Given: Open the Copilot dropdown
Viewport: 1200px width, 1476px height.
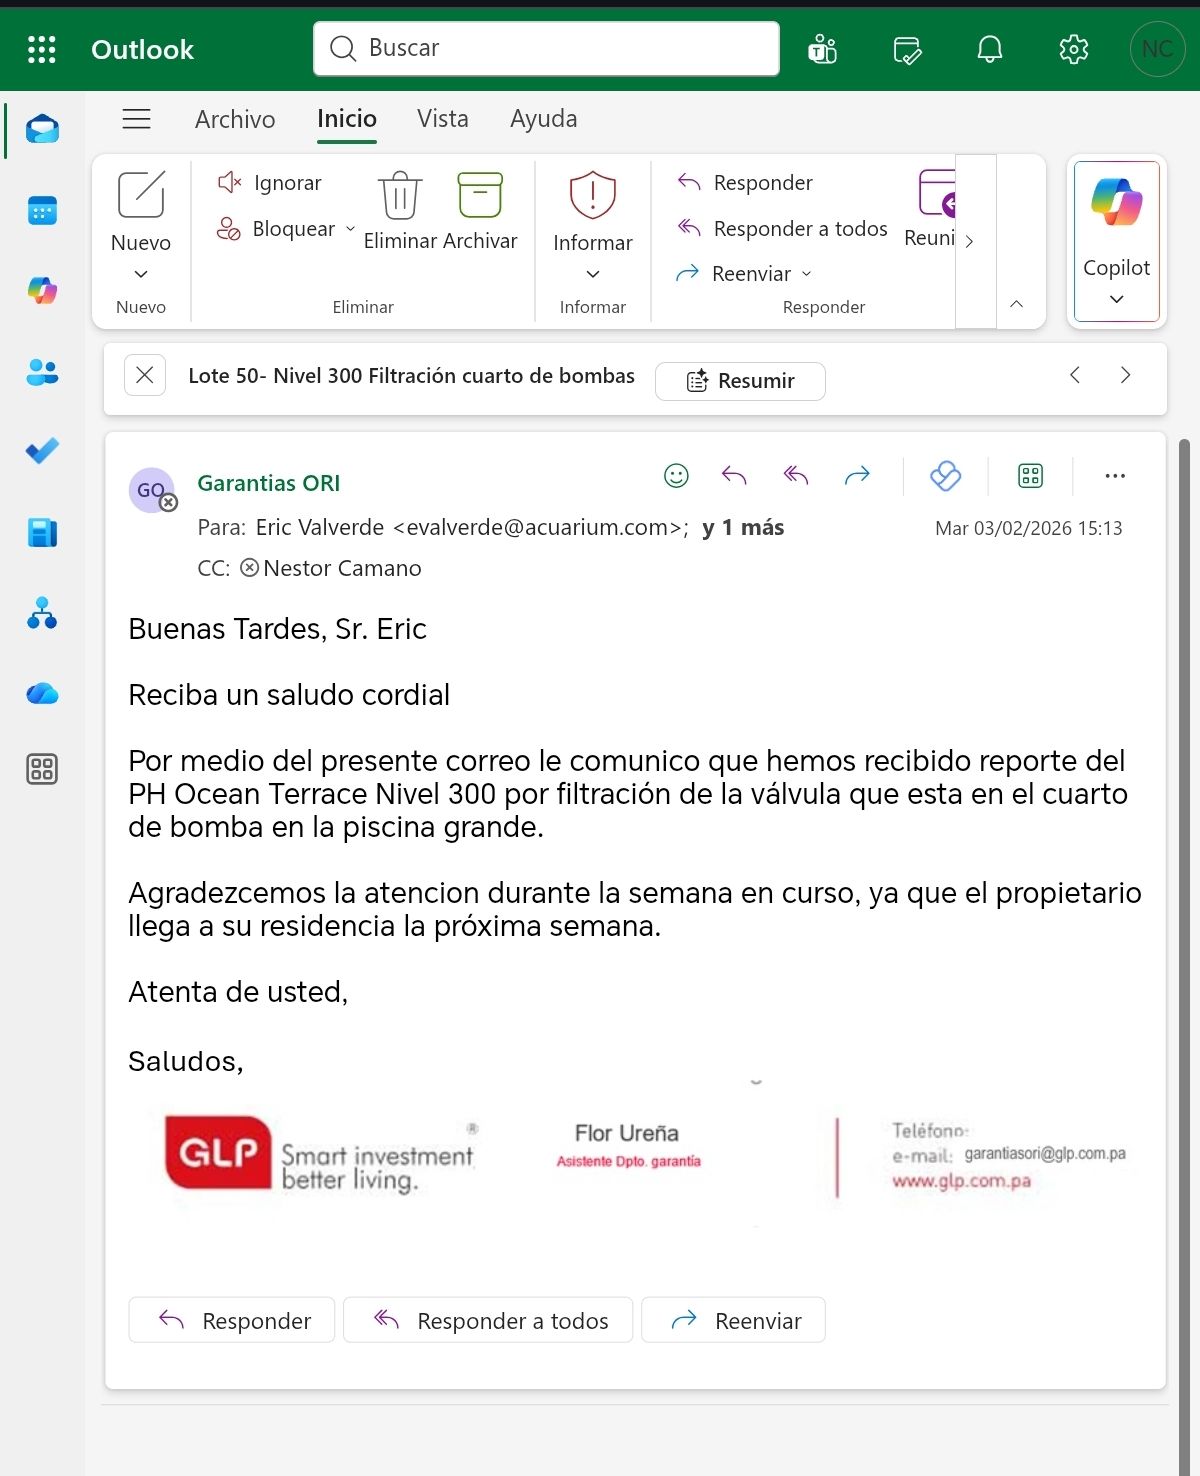Looking at the screenshot, I should coord(1116,299).
